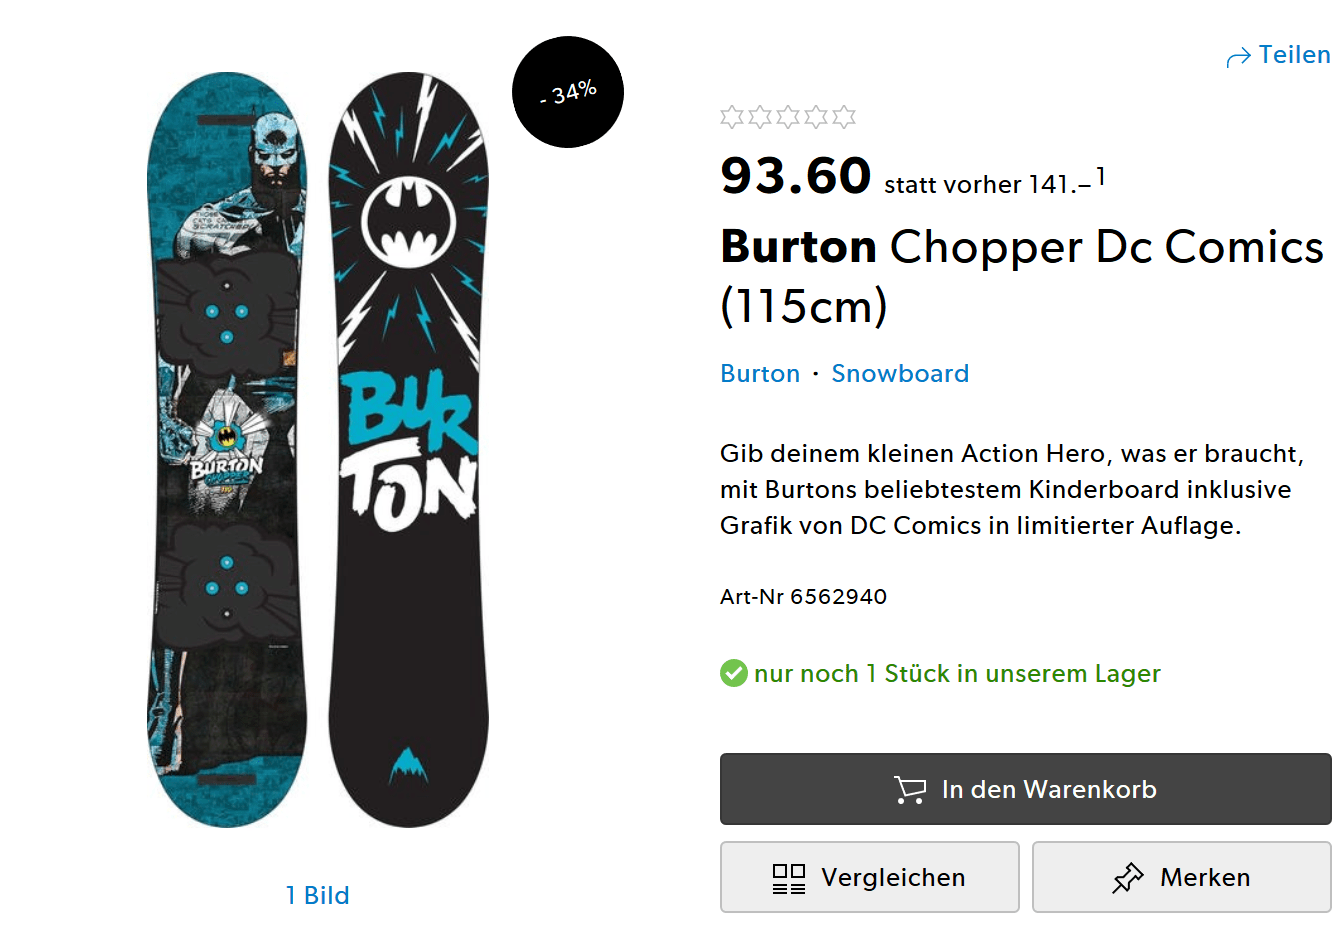Rate the snowboard five stars
This screenshot has height=942, width=1338.
(x=844, y=117)
